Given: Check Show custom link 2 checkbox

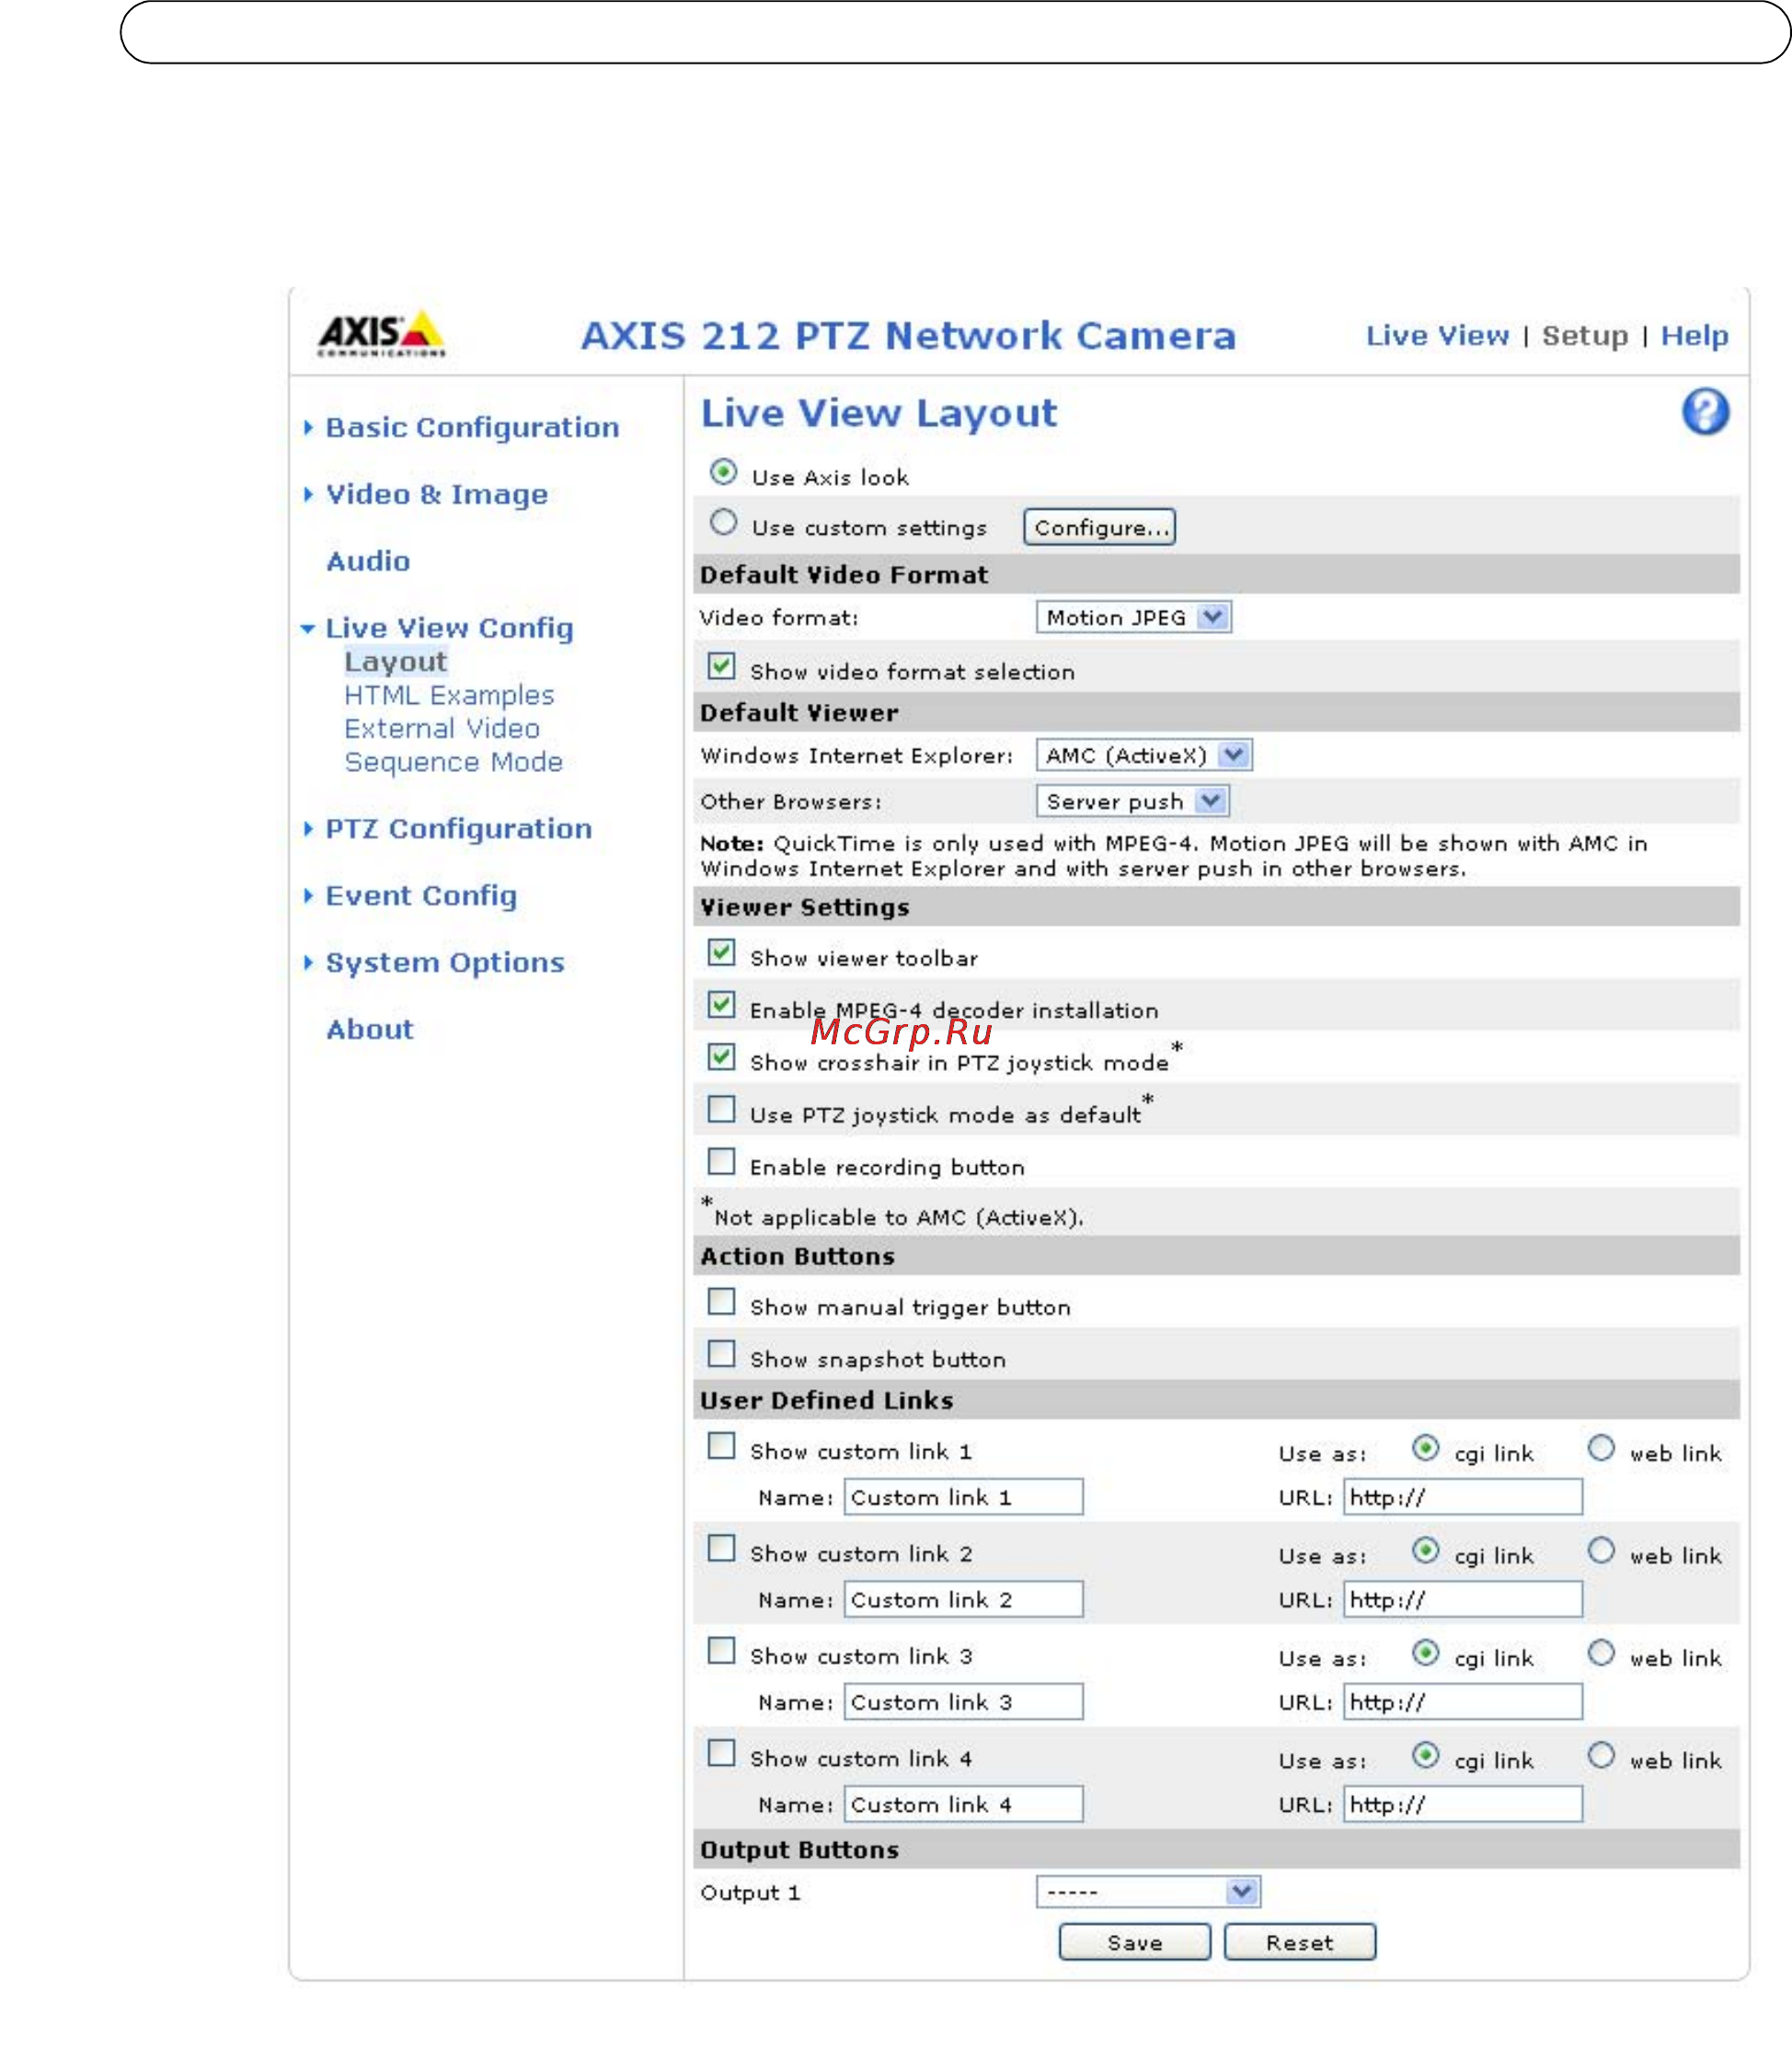Looking at the screenshot, I should 721,1548.
